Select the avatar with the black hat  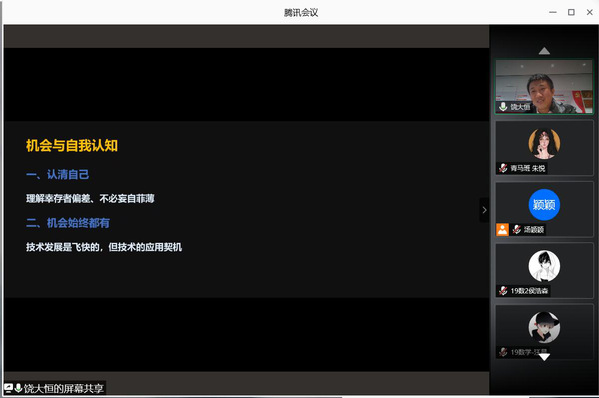point(544,327)
